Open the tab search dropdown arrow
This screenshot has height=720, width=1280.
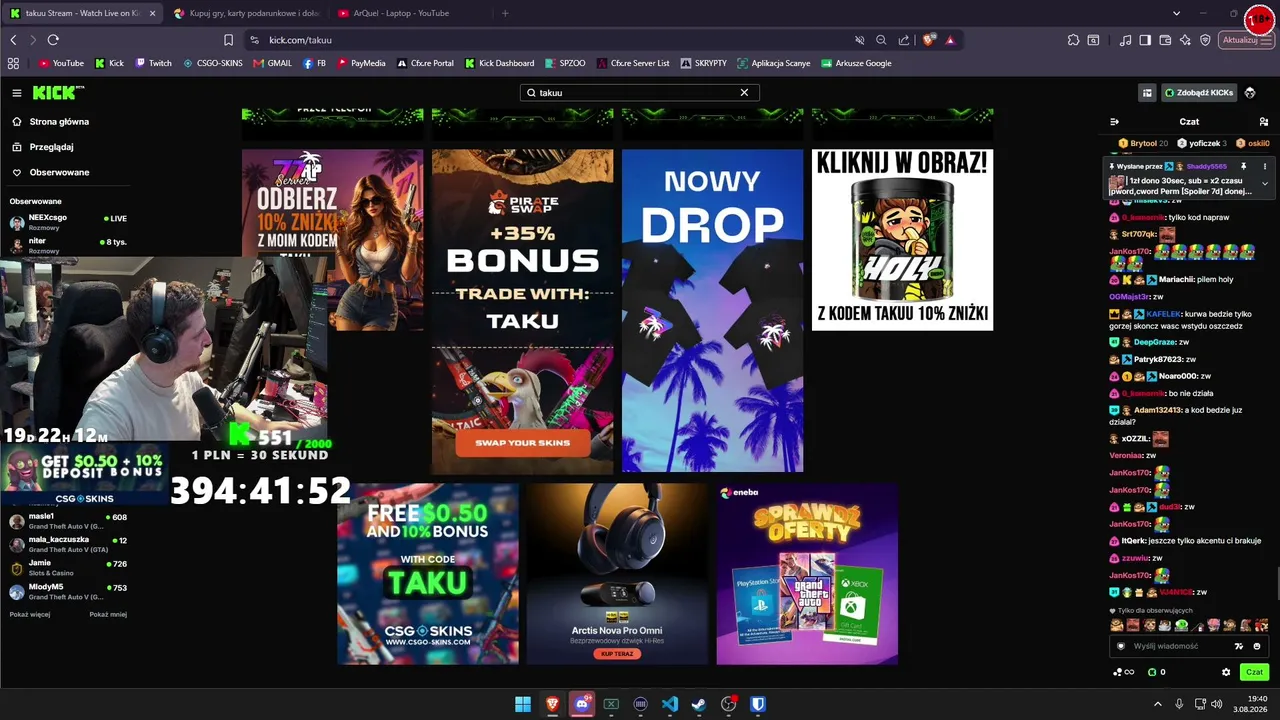click(x=1176, y=13)
